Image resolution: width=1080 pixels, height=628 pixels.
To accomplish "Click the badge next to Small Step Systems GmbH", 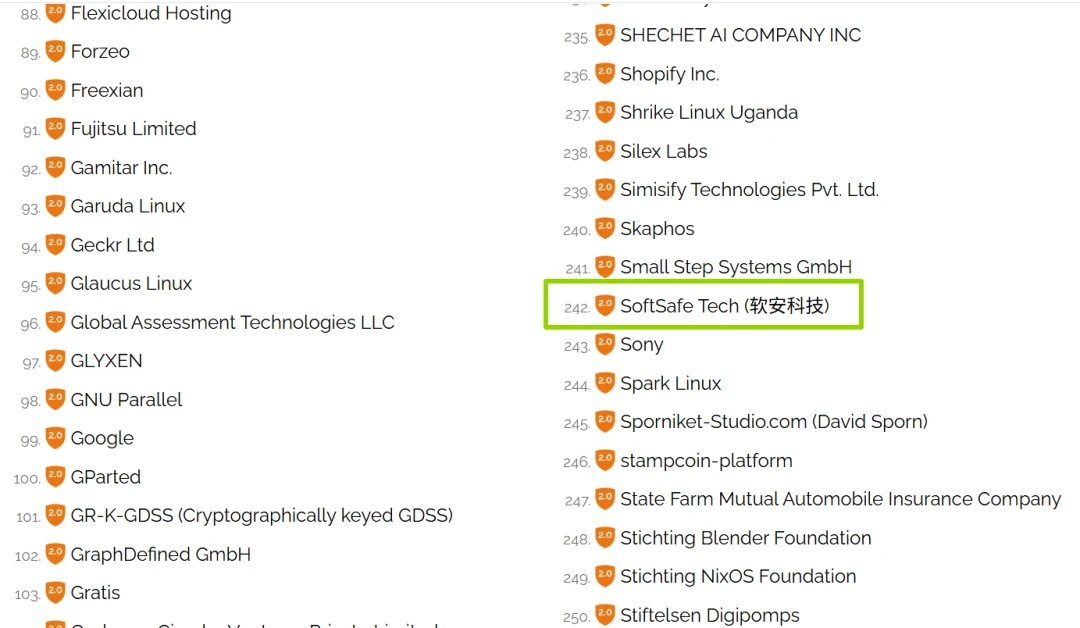I will pos(605,266).
